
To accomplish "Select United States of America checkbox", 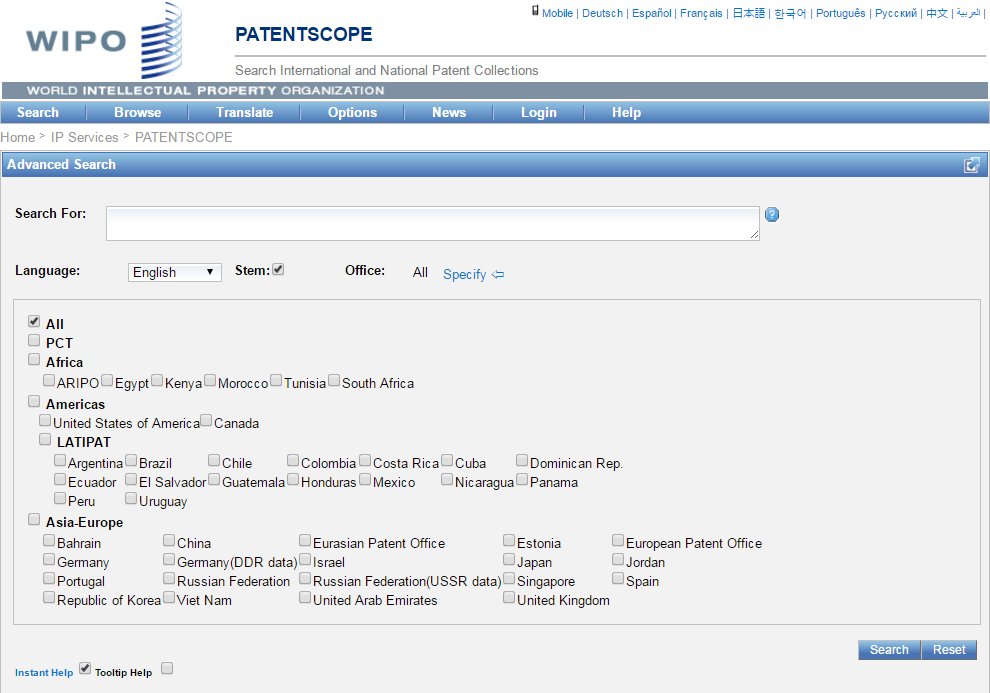I will [45, 420].
